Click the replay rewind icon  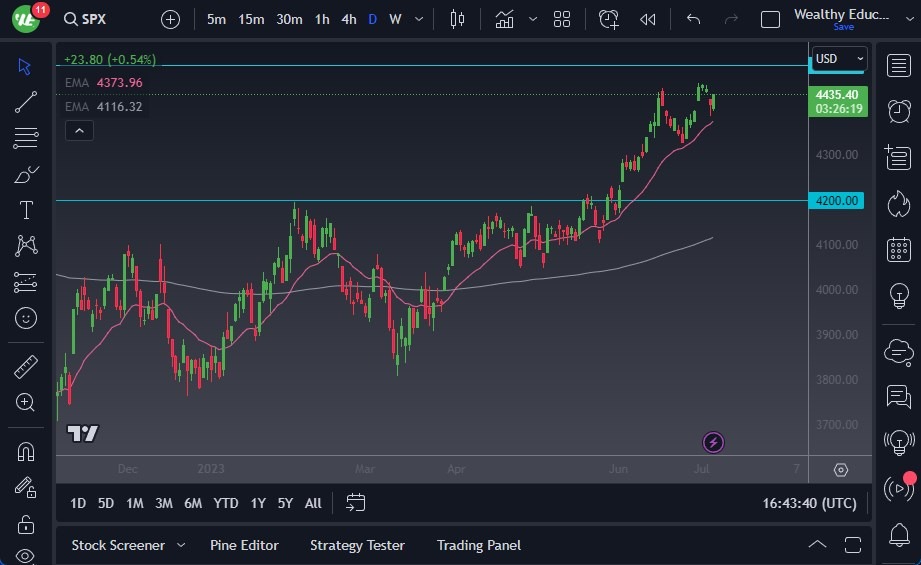click(x=648, y=19)
